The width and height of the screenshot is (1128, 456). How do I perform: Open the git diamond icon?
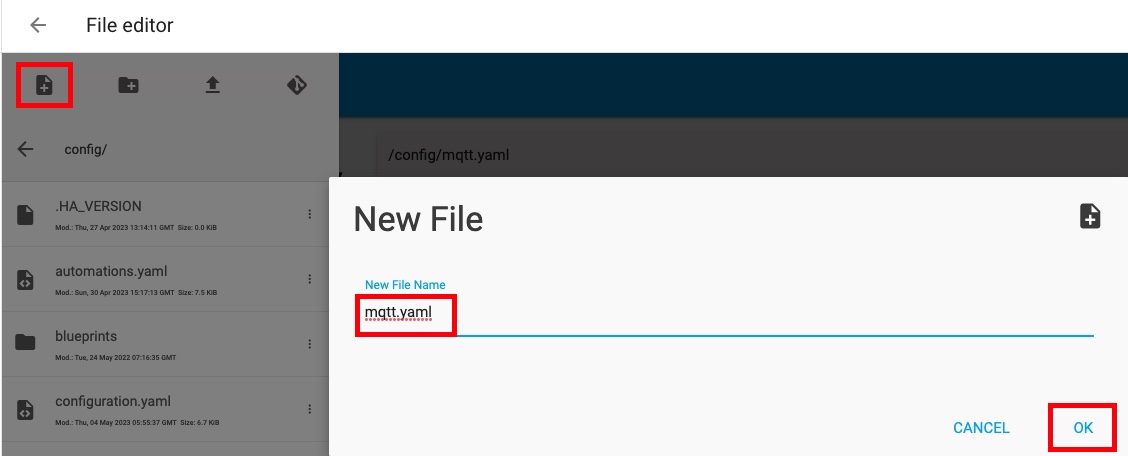297,86
